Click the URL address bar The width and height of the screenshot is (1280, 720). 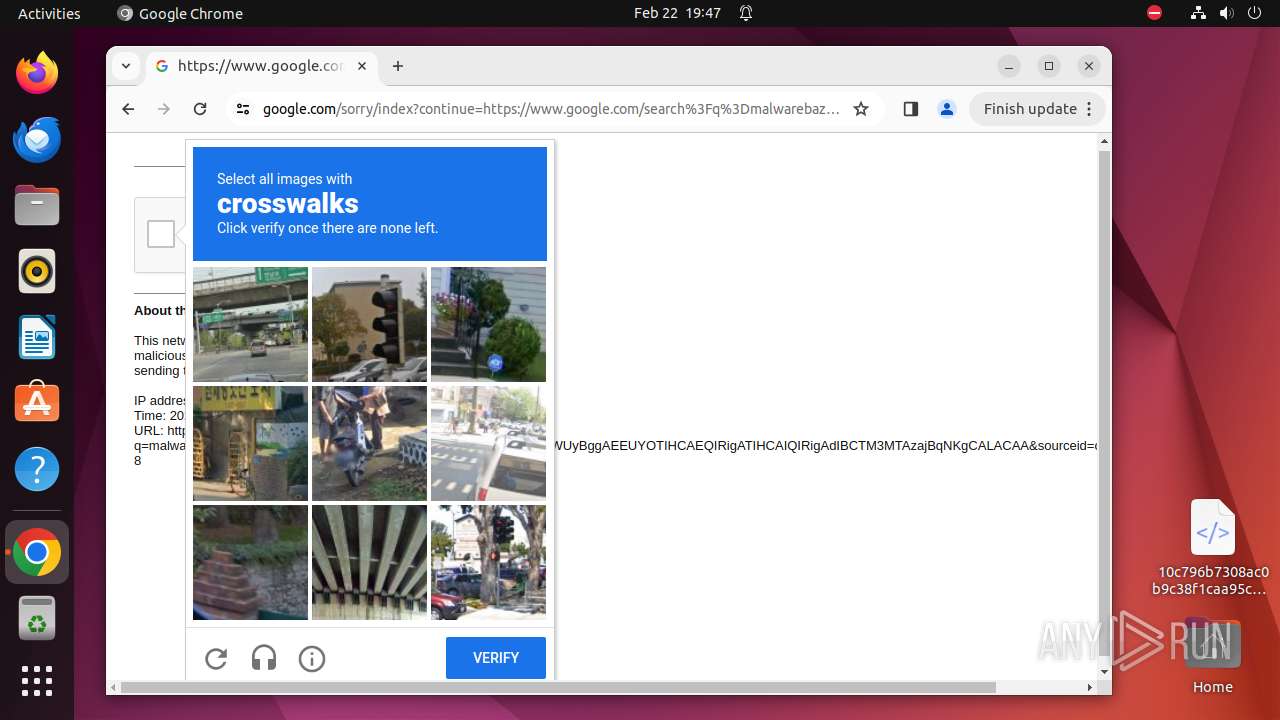[550, 109]
